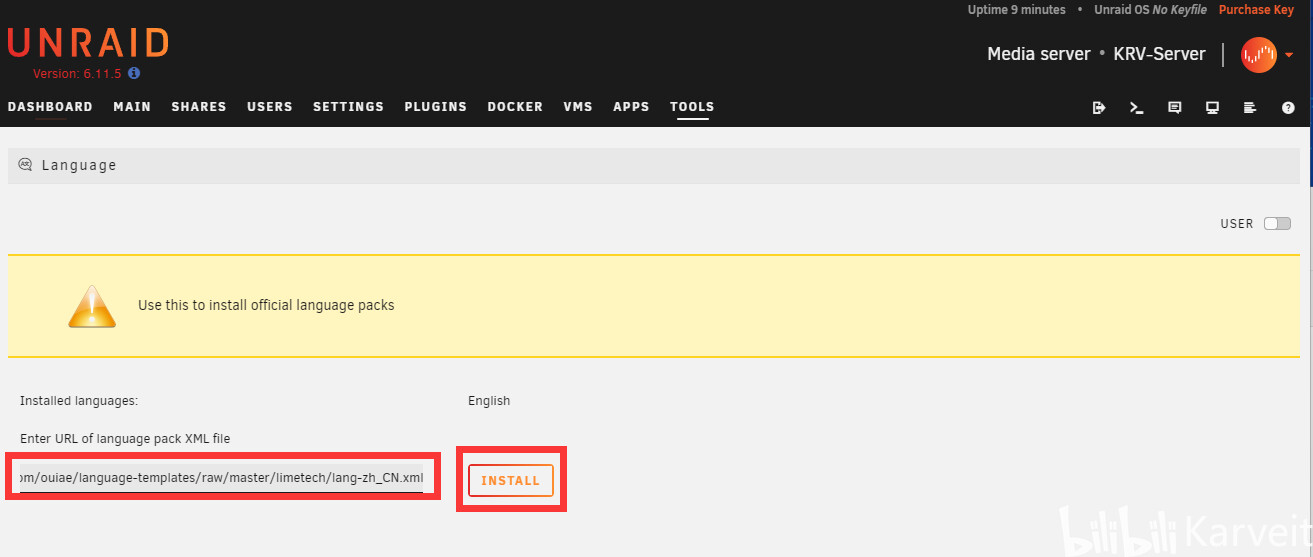Open the feedback speech-bubble icon
This screenshot has height=557, width=1313.
tap(1175, 108)
